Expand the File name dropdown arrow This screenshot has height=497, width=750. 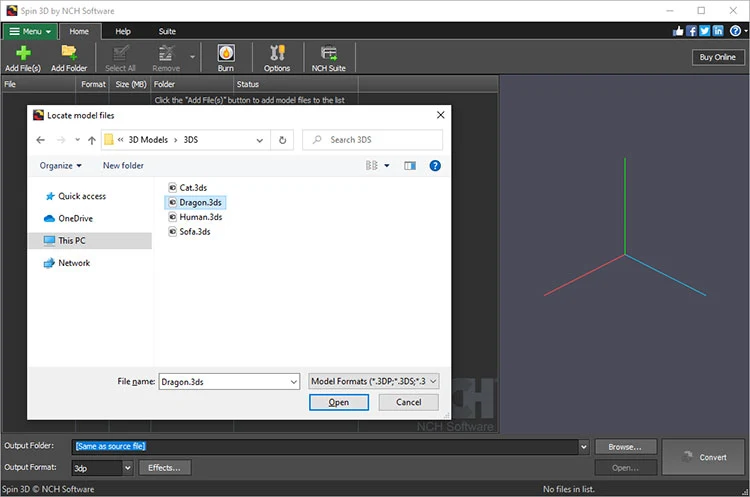[x=294, y=382]
